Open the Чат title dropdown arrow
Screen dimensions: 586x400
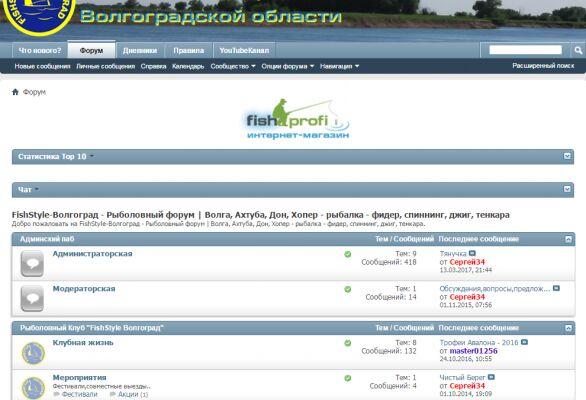click(x=37, y=190)
